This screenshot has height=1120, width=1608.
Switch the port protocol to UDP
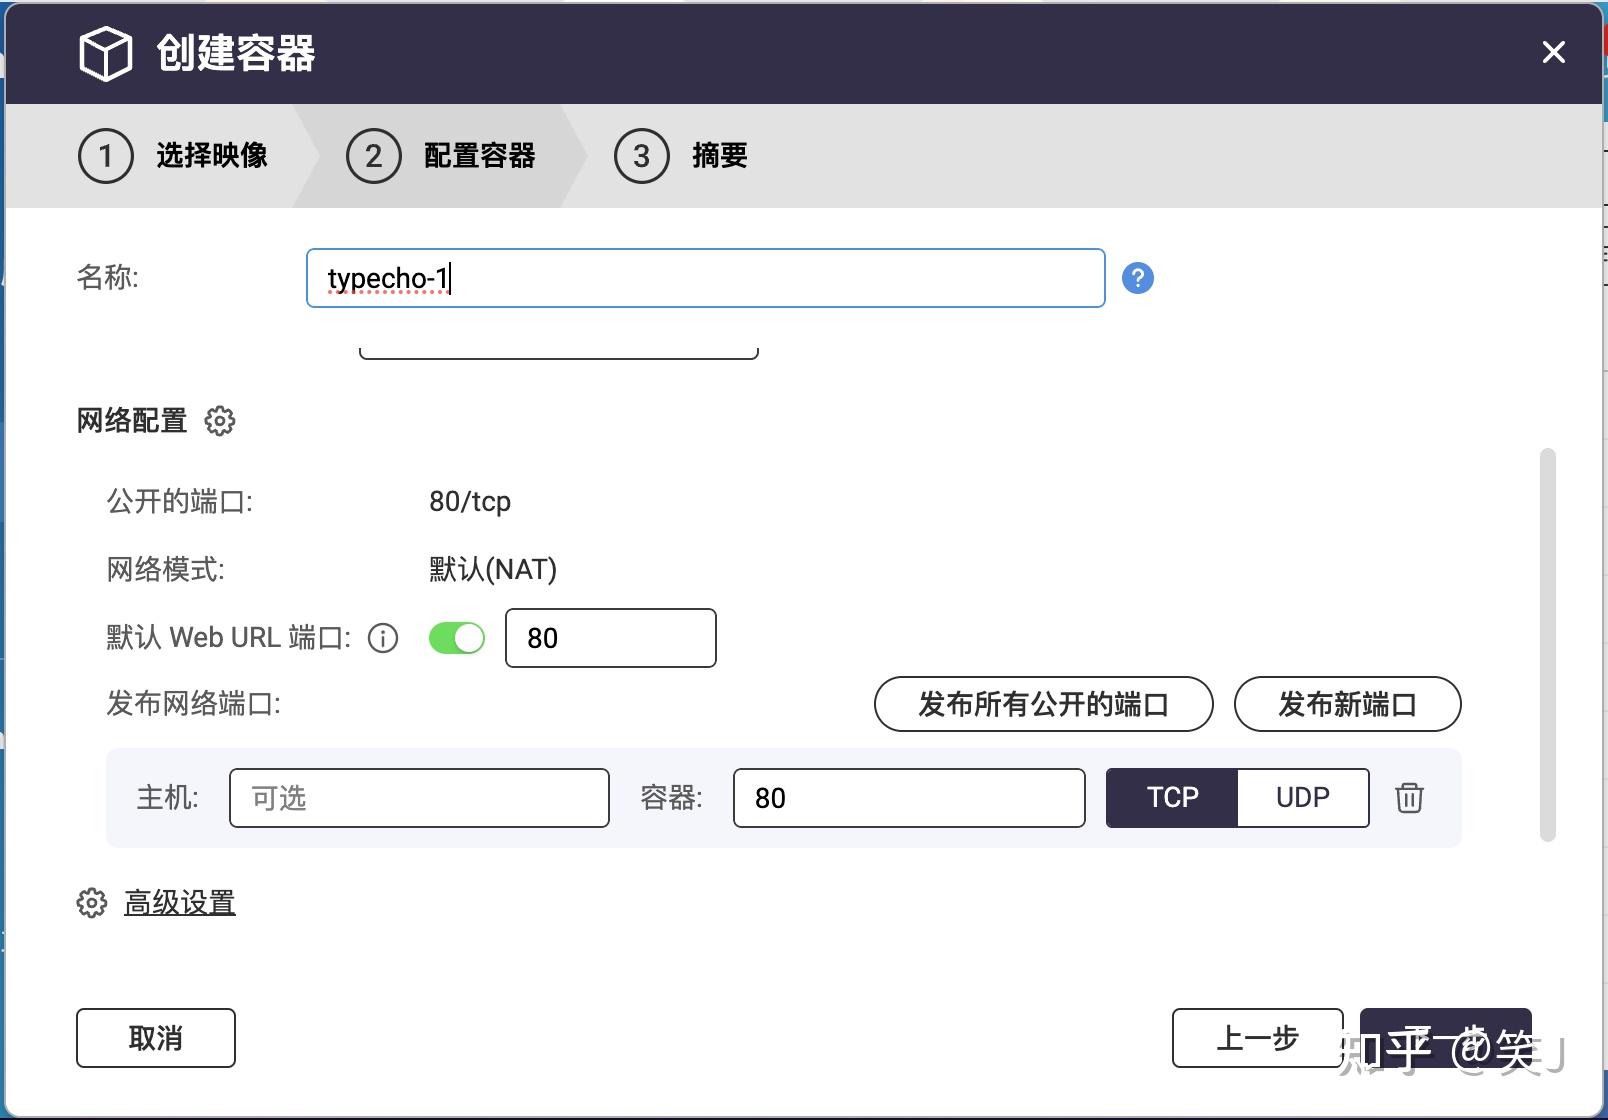[1302, 798]
